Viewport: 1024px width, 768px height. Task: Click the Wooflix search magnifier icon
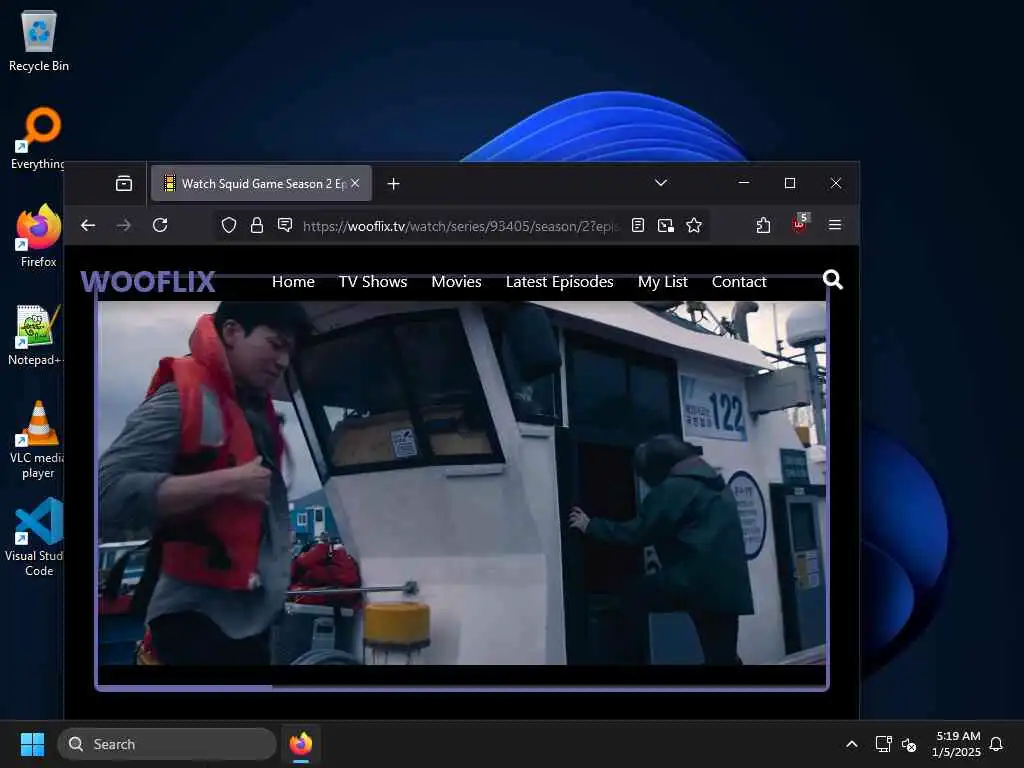[x=833, y=280]
